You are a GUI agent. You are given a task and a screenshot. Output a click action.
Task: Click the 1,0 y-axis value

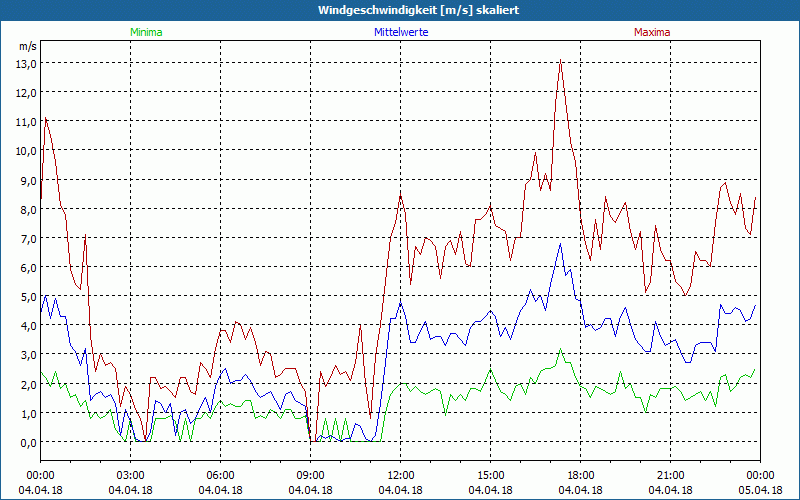pos(29,414)
